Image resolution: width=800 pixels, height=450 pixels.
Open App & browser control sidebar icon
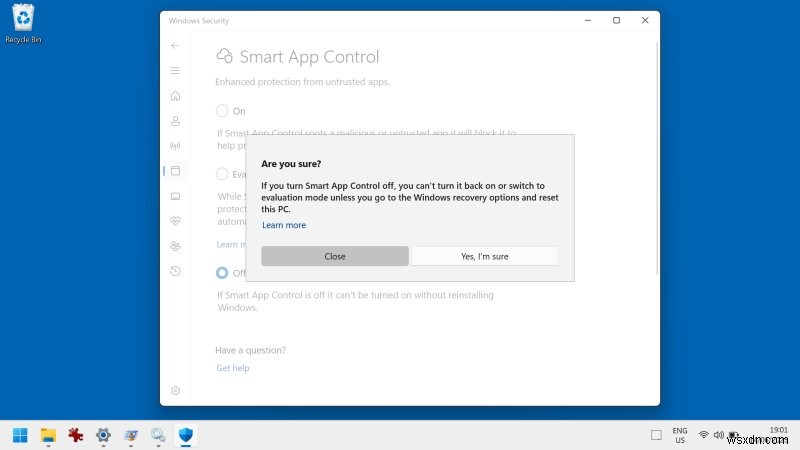(x=175, y=171)
